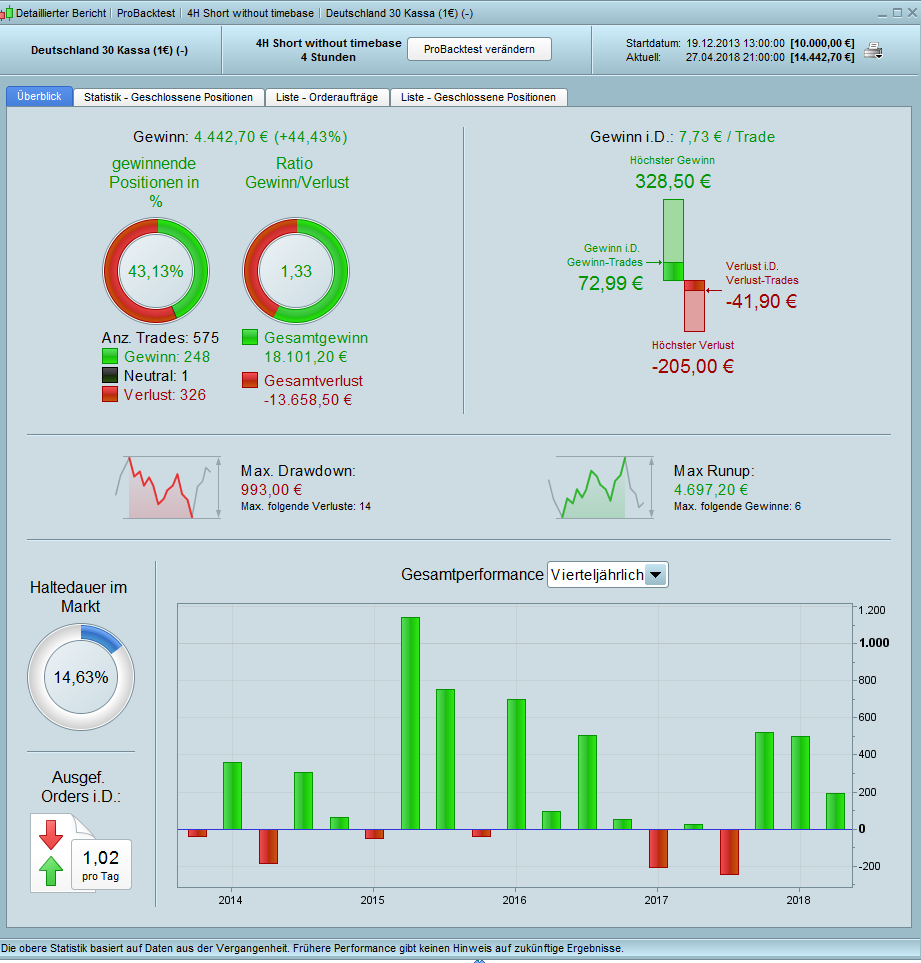The image size is (921, 963).
Task: Click the Haltedauer im Markt donut chart
Action: click(x=81, y=677)
